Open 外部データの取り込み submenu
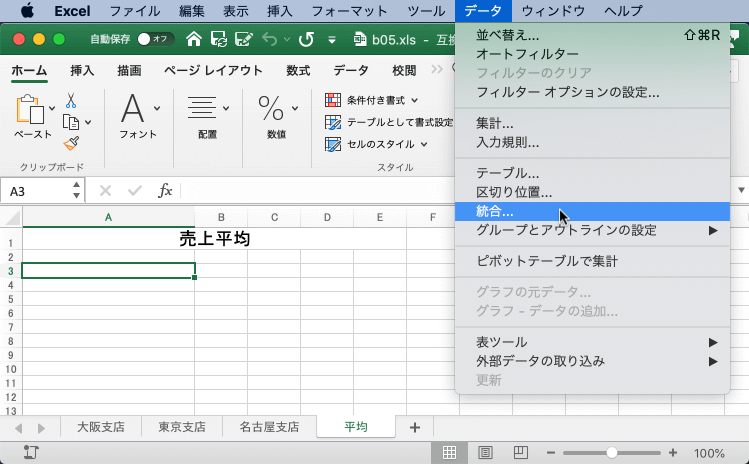 point(592,361)
